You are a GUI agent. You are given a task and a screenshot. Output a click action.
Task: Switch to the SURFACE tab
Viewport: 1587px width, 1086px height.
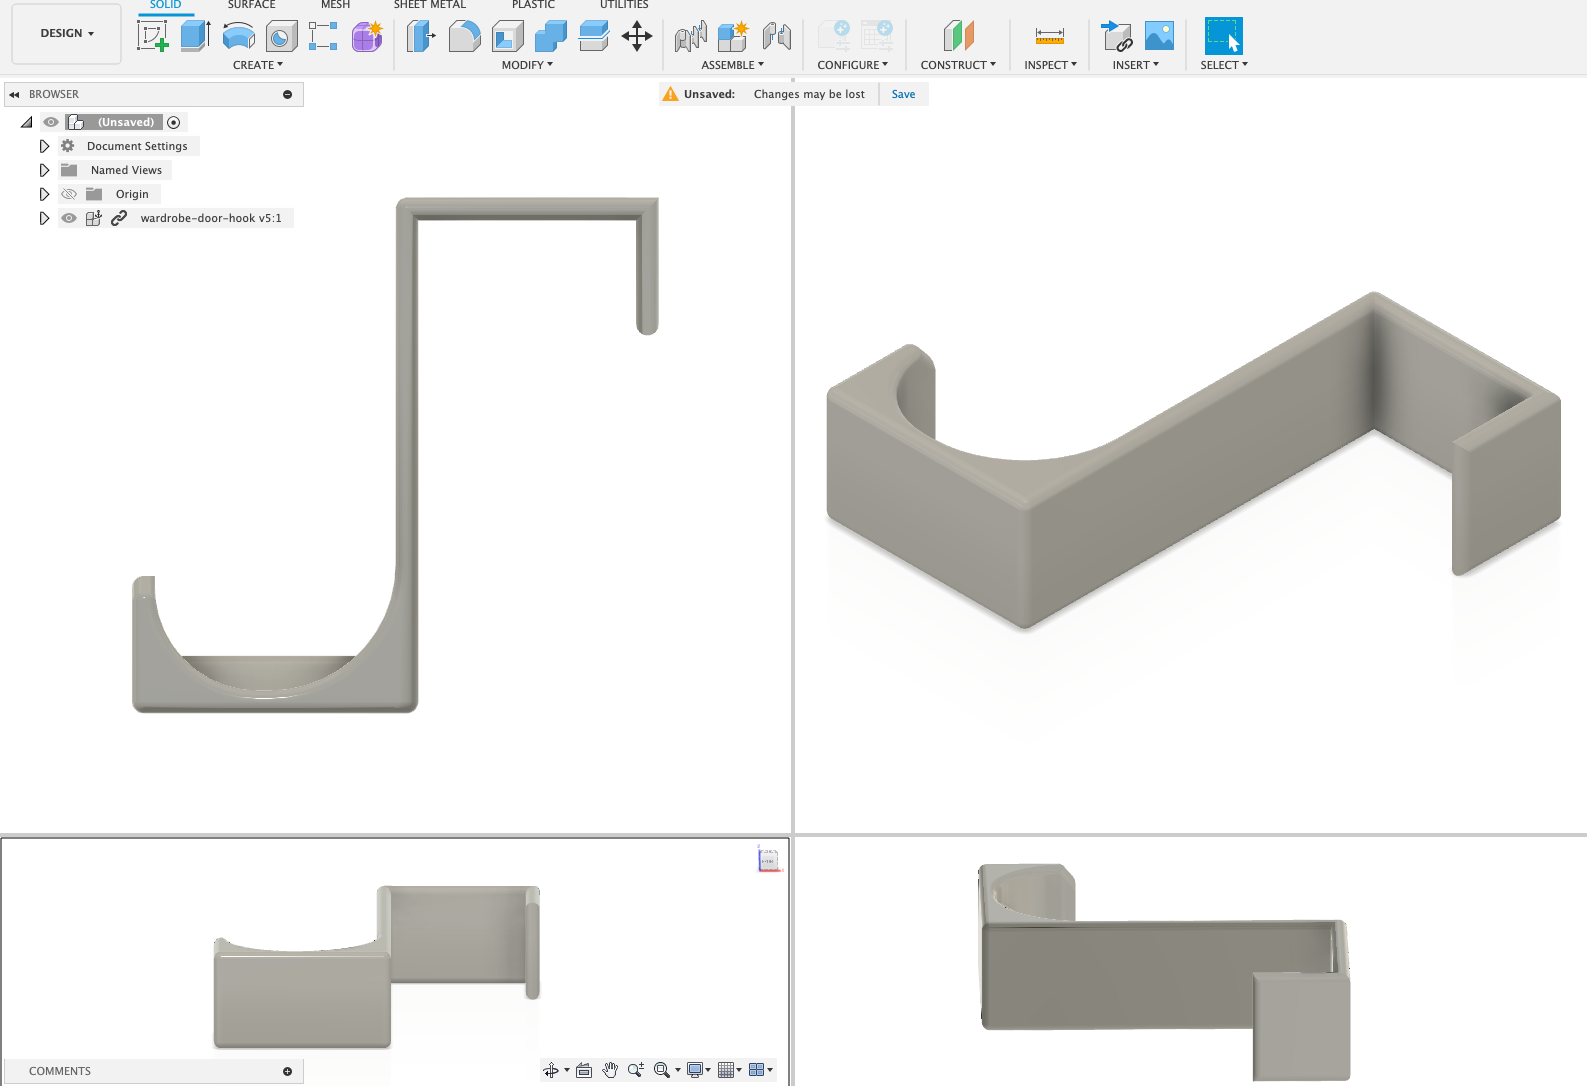click(x=251, y=5)
